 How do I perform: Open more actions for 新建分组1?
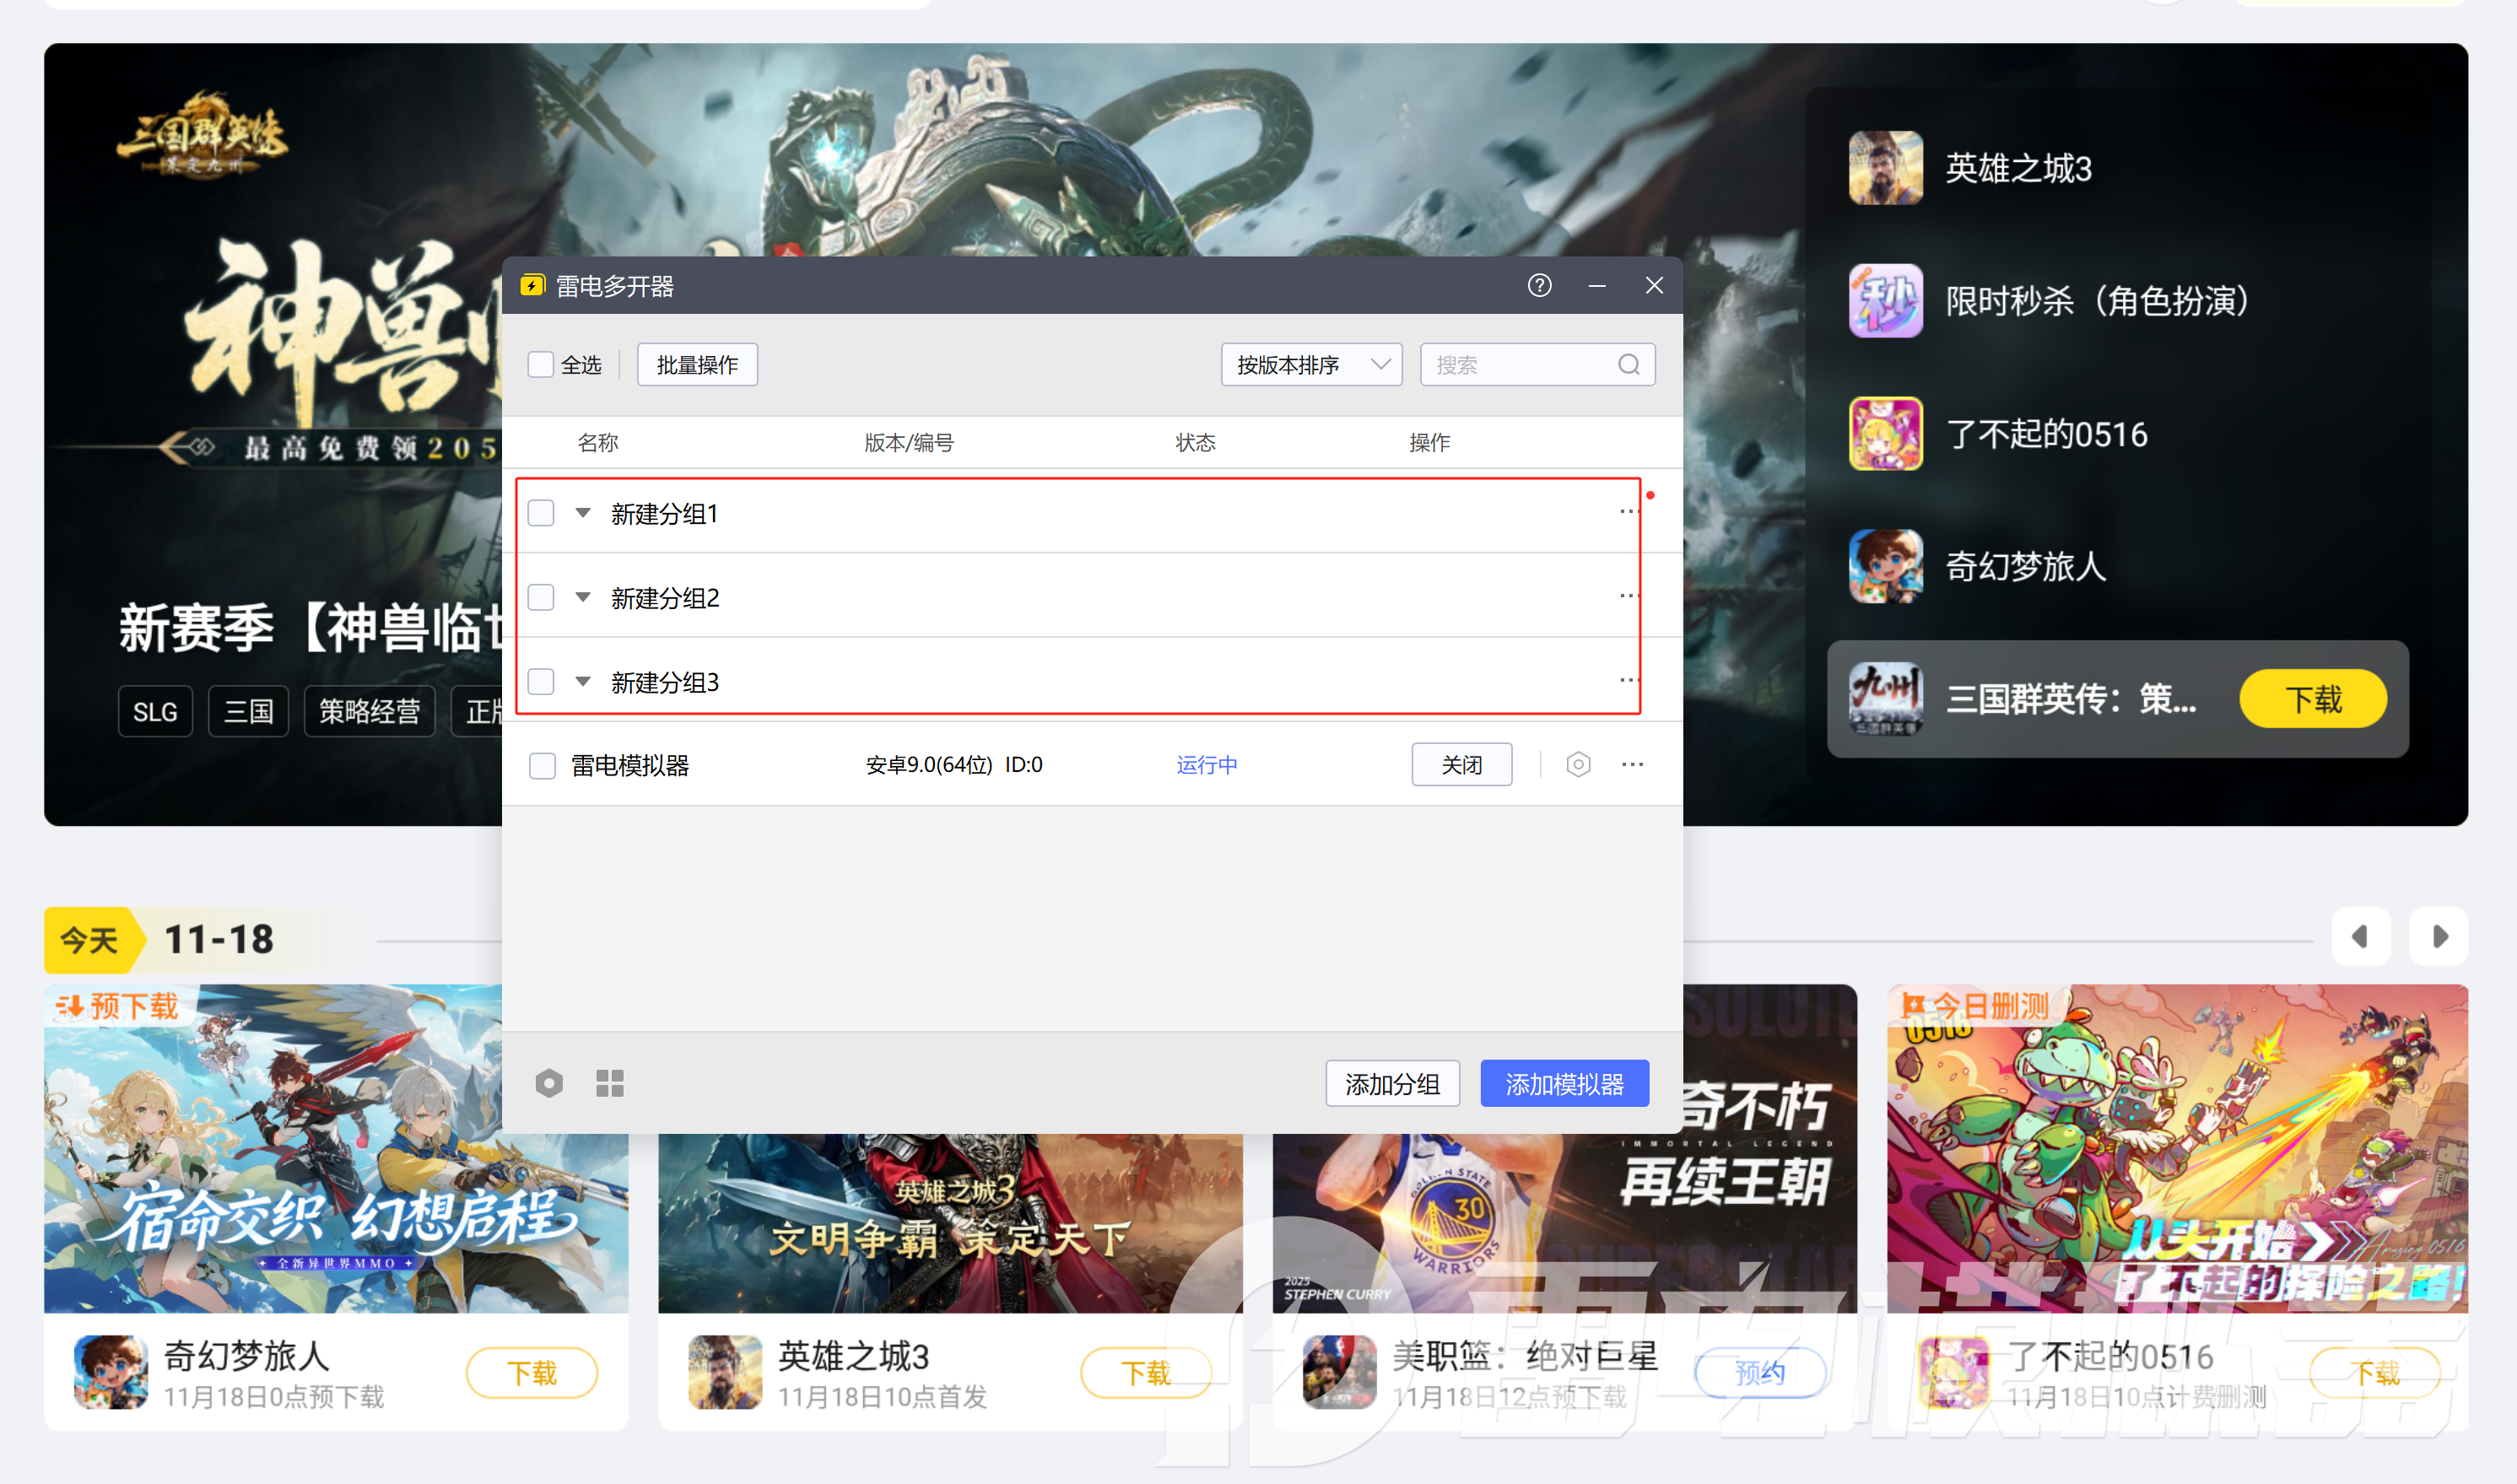pos(1628,512)
